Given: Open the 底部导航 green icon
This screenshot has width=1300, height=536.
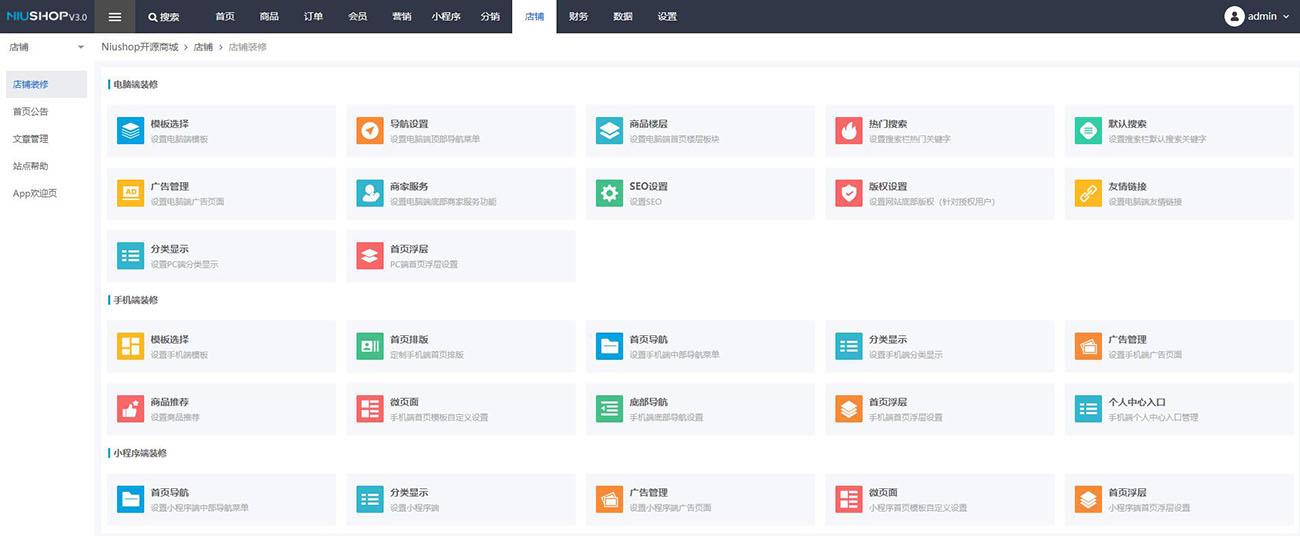Looking at the screenshot, I should click(x=609, y=408).
